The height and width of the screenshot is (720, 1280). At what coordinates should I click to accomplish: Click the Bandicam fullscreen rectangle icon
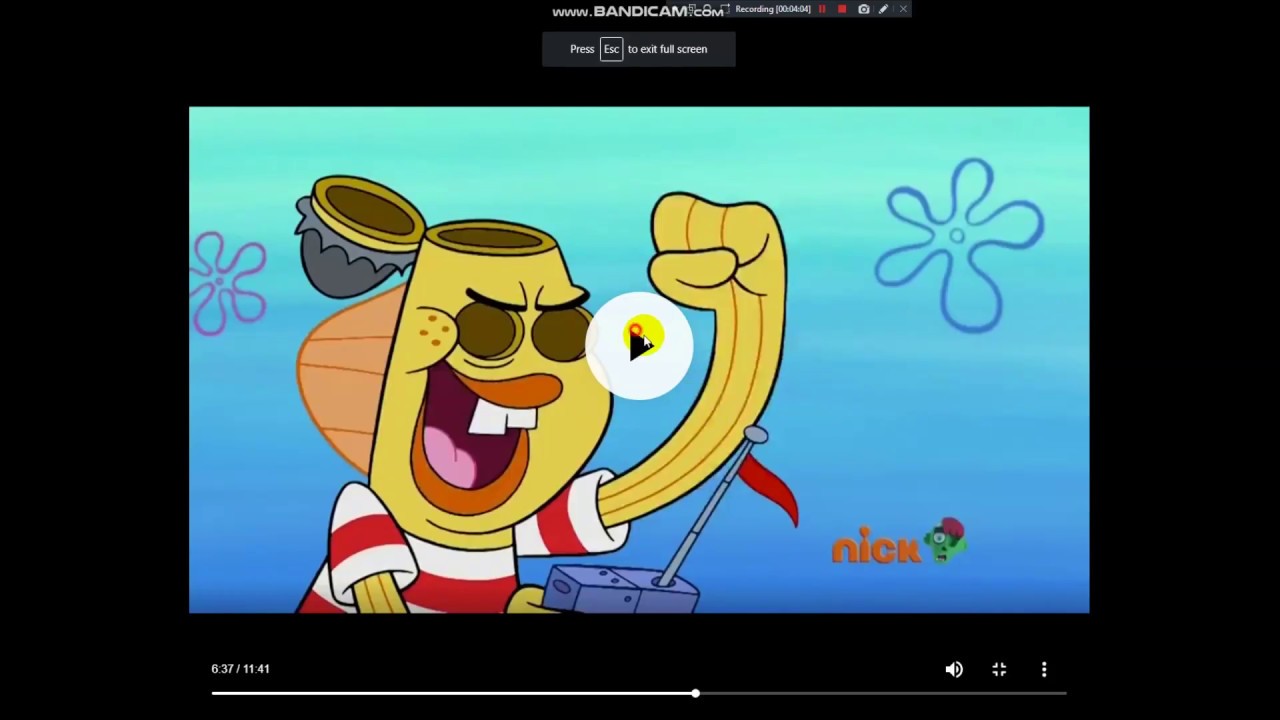[725, 9]
